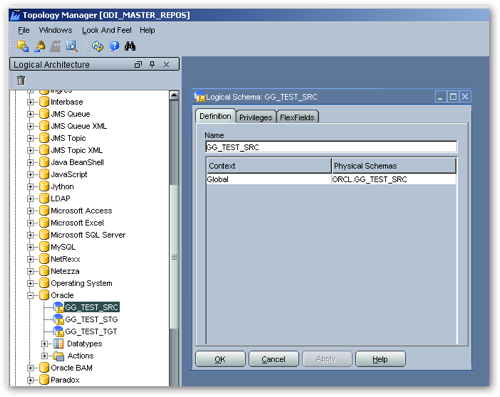Screen dimensions: 500x397
Task: Click the OK button
Action: point(220,359)
